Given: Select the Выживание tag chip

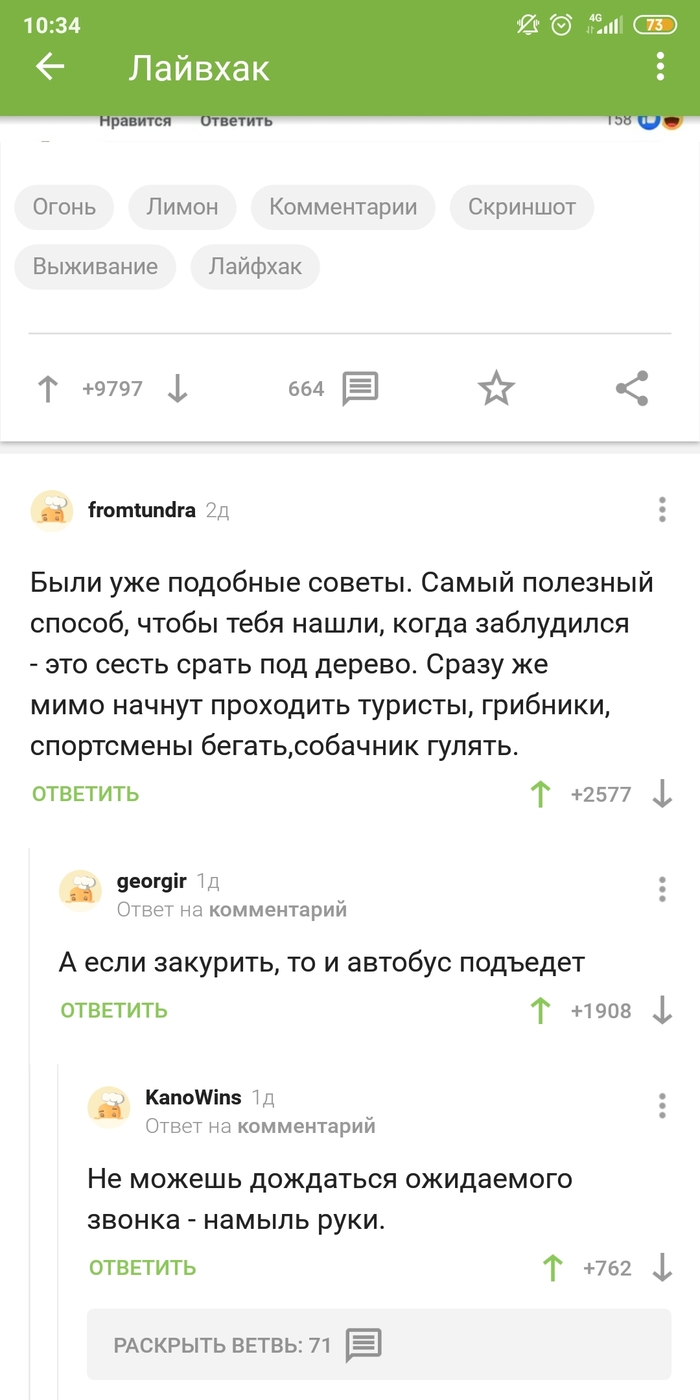Looking at the screenshot, I should [x=95, y=267].
